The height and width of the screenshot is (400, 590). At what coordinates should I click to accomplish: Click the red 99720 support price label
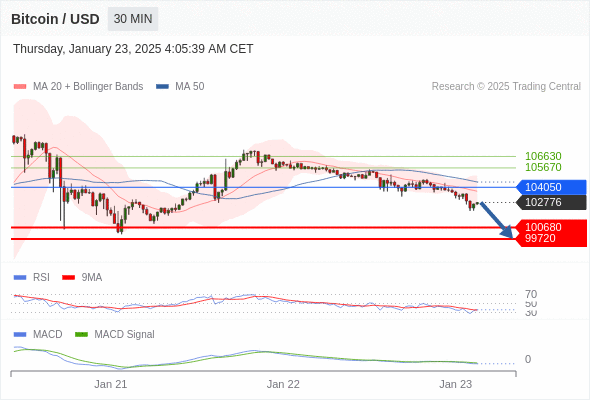coord(540,238)
